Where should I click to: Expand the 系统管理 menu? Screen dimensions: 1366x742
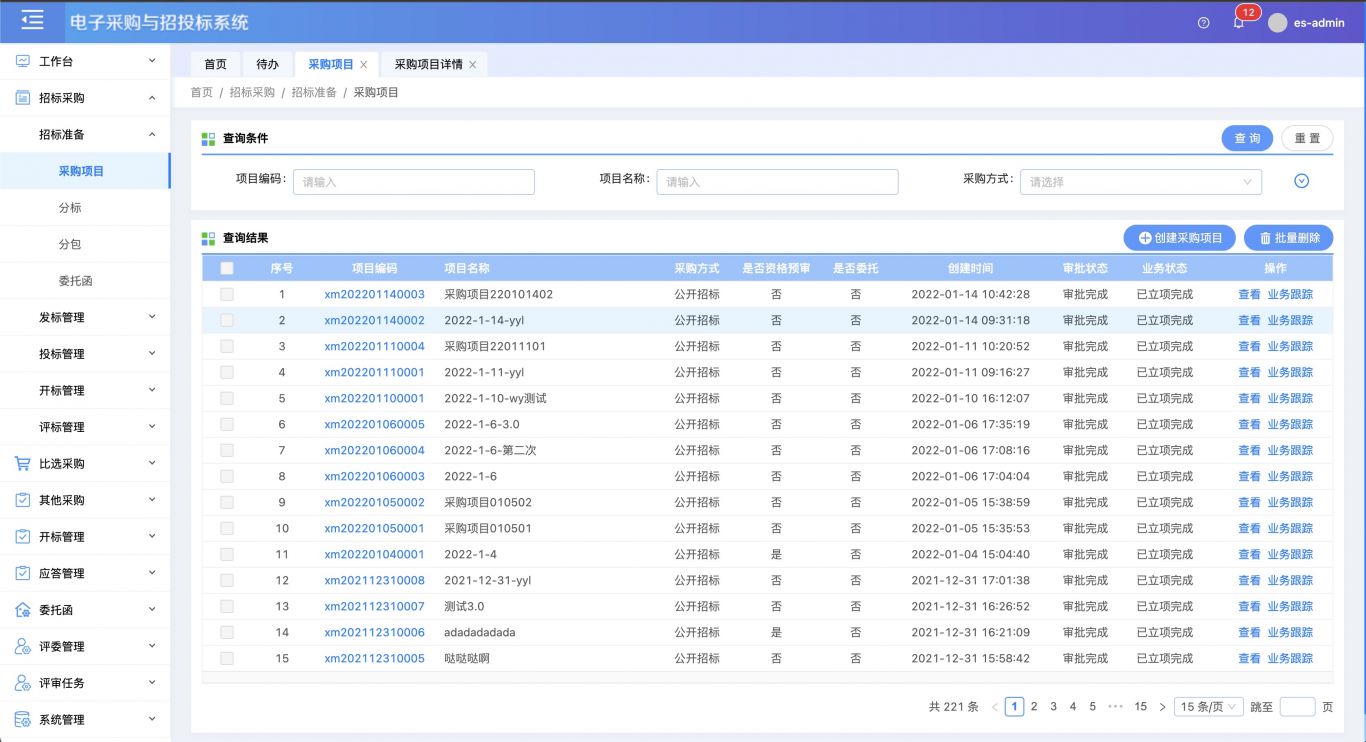point(85,719)
